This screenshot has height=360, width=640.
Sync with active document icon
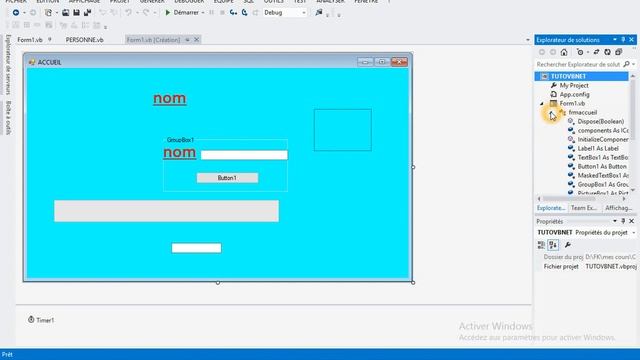tap(596, 52)
